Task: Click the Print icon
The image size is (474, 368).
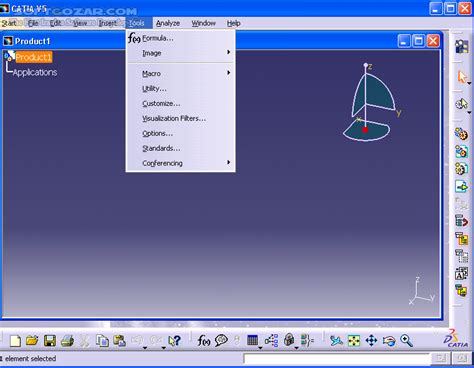Action: (67, 341)
